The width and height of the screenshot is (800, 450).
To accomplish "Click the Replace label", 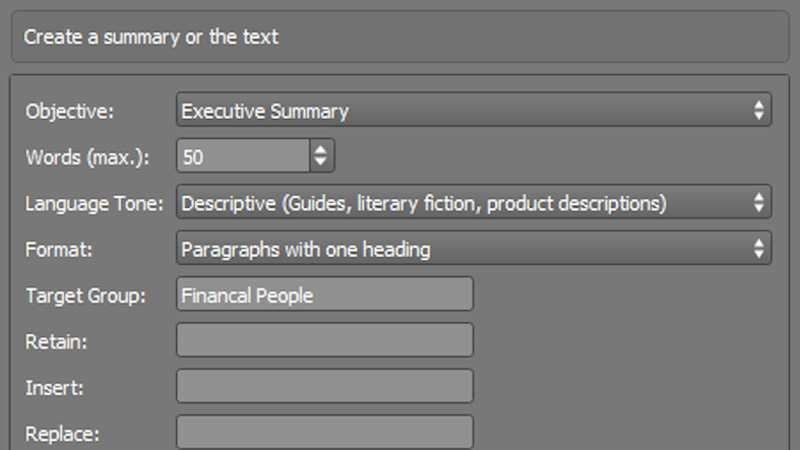I will 62,433.
